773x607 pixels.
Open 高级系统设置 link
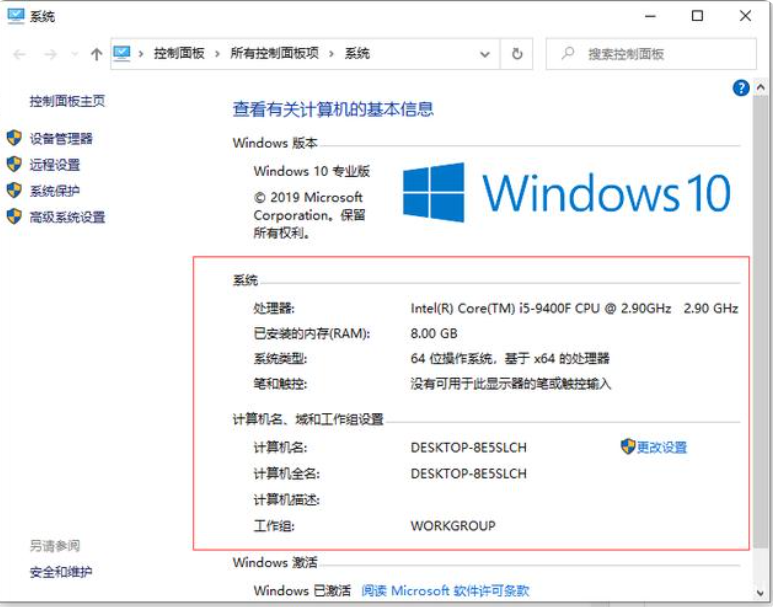[68, 217]
